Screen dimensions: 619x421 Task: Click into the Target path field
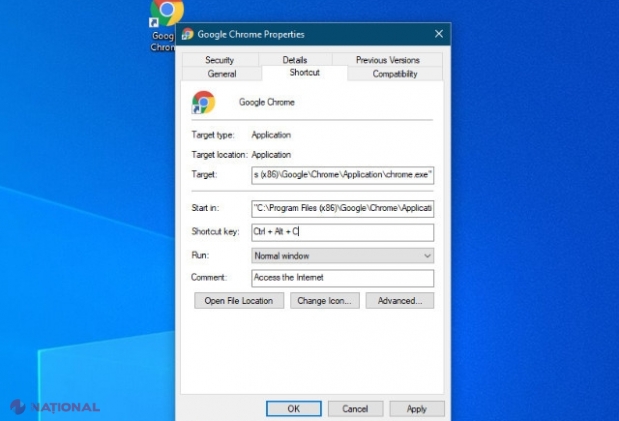pos(342,175)
